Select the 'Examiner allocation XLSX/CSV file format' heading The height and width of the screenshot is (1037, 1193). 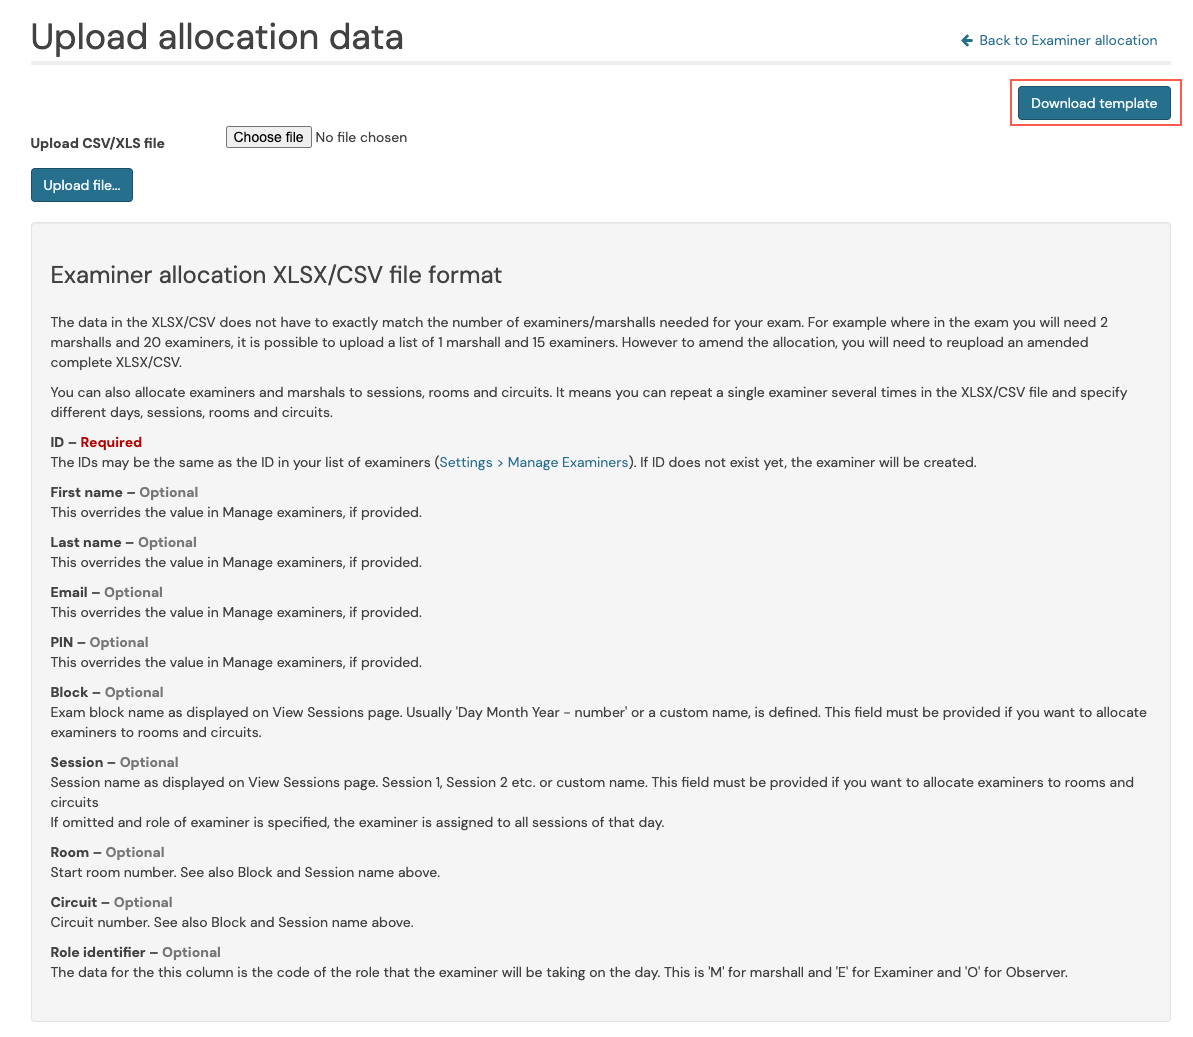[276, 275]
